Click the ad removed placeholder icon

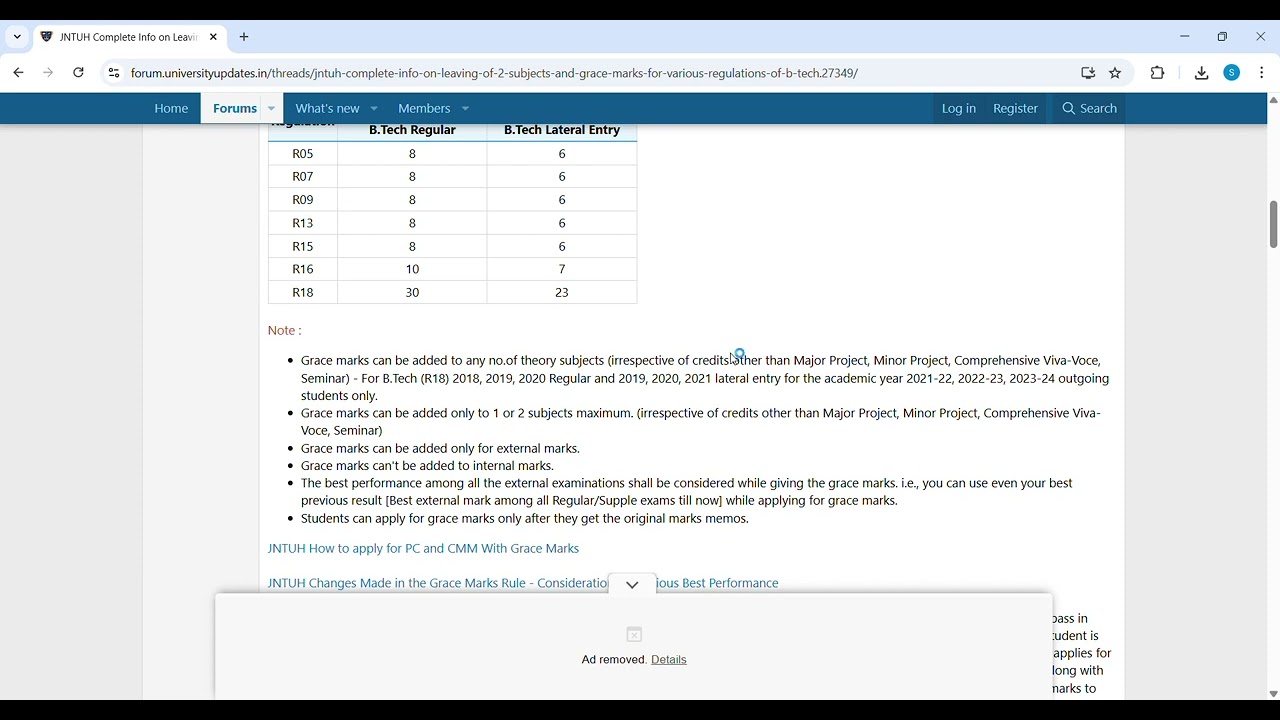[634, 635]
